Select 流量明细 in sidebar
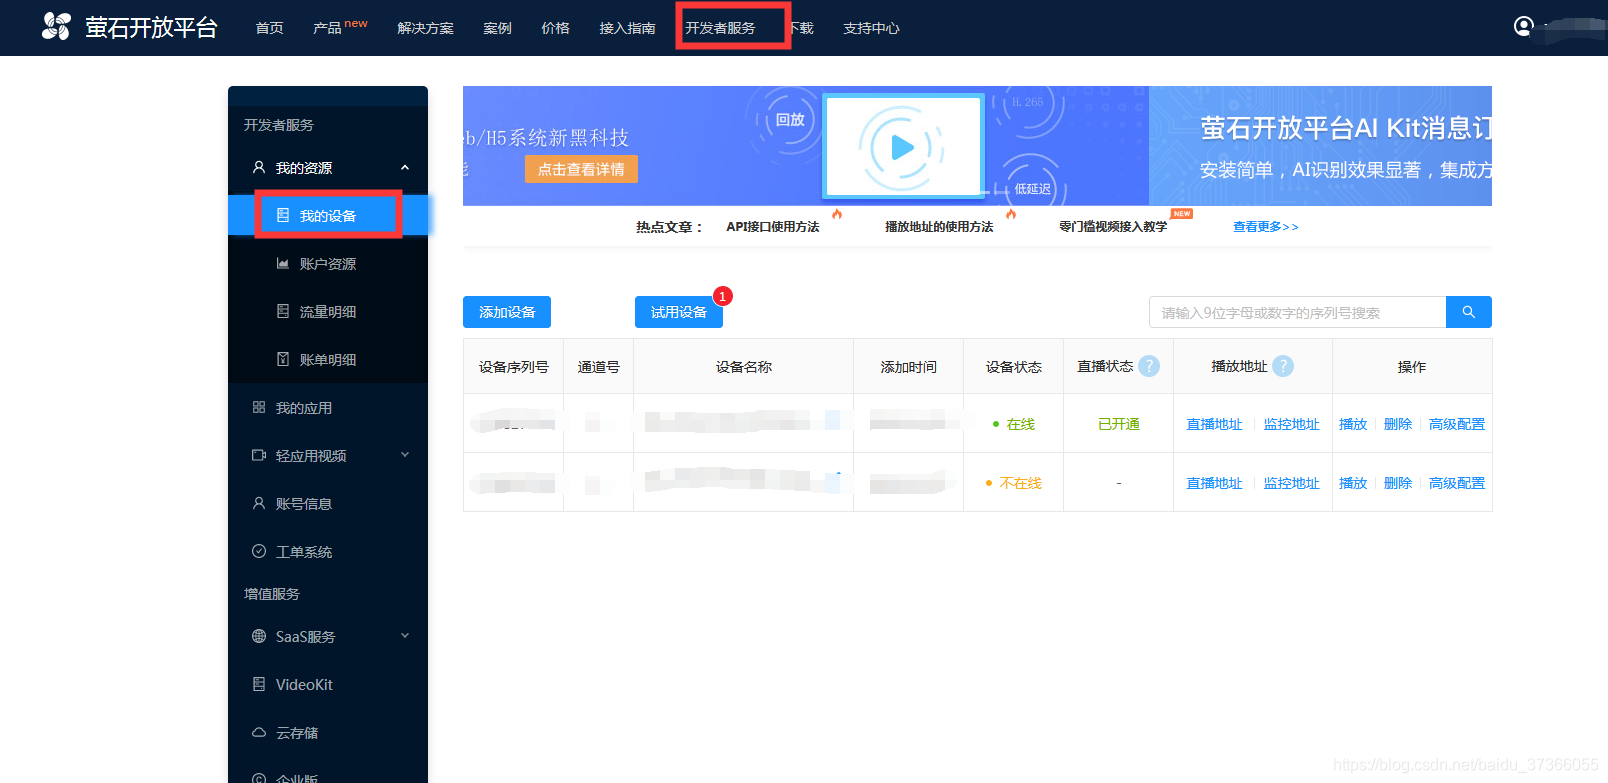Viewport: 1608px width, 783px height. click(x=328, y=311)
